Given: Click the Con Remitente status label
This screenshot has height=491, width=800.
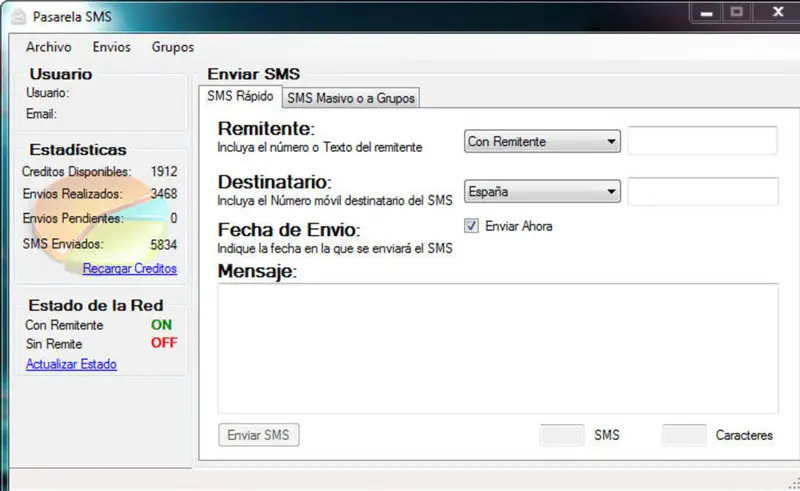Looking at the screenshot, I should pyautogui.click(x=64, y=325).
